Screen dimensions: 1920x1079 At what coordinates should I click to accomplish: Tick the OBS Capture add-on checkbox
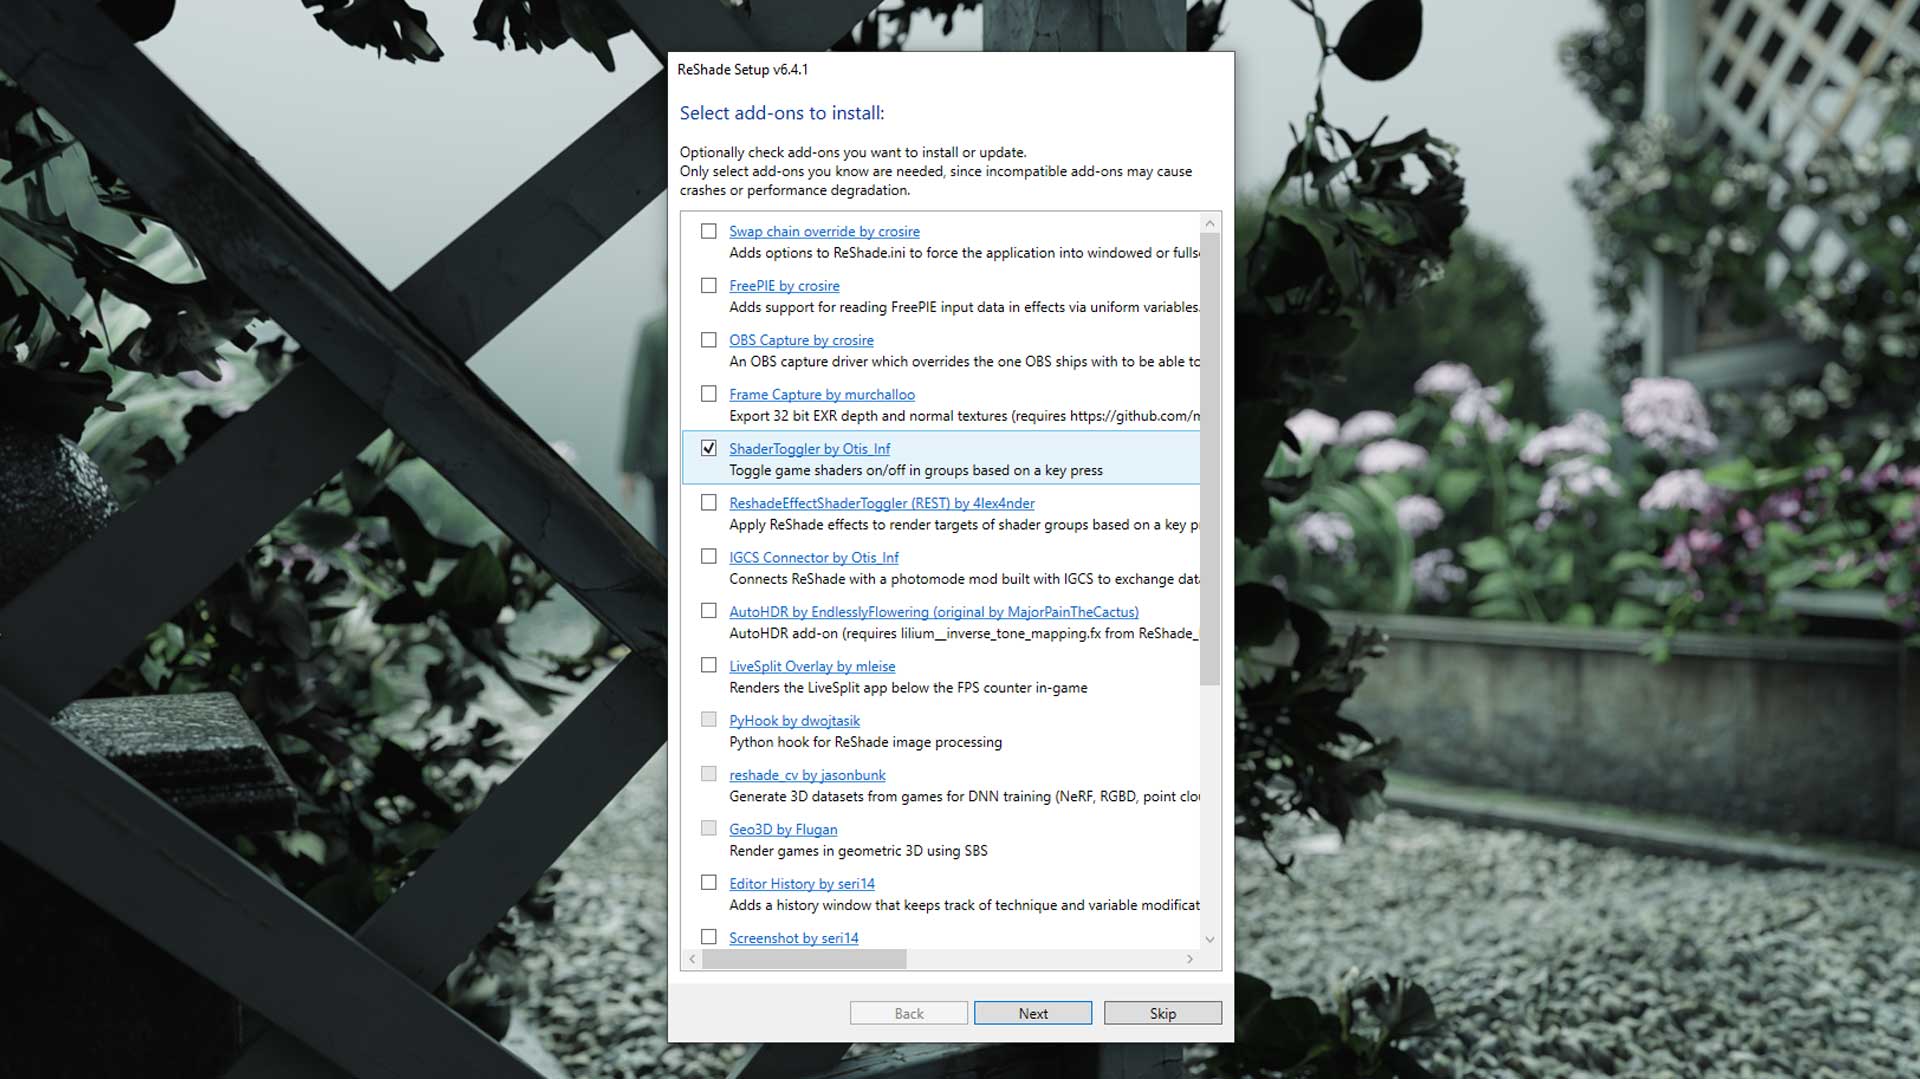pos(709,340)
